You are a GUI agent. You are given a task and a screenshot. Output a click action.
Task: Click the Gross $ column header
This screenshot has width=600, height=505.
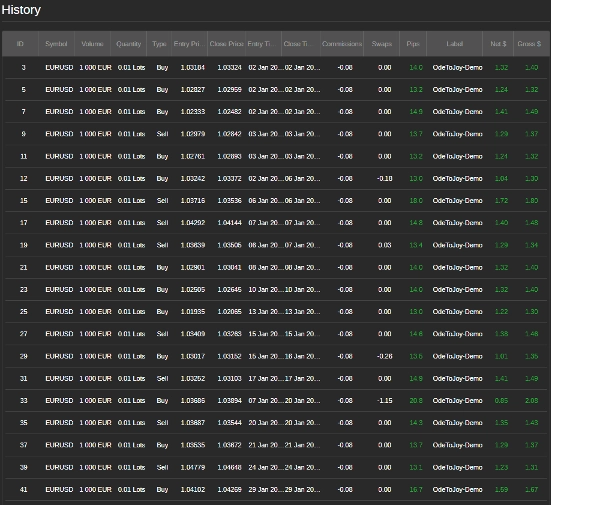click(529, 44)
